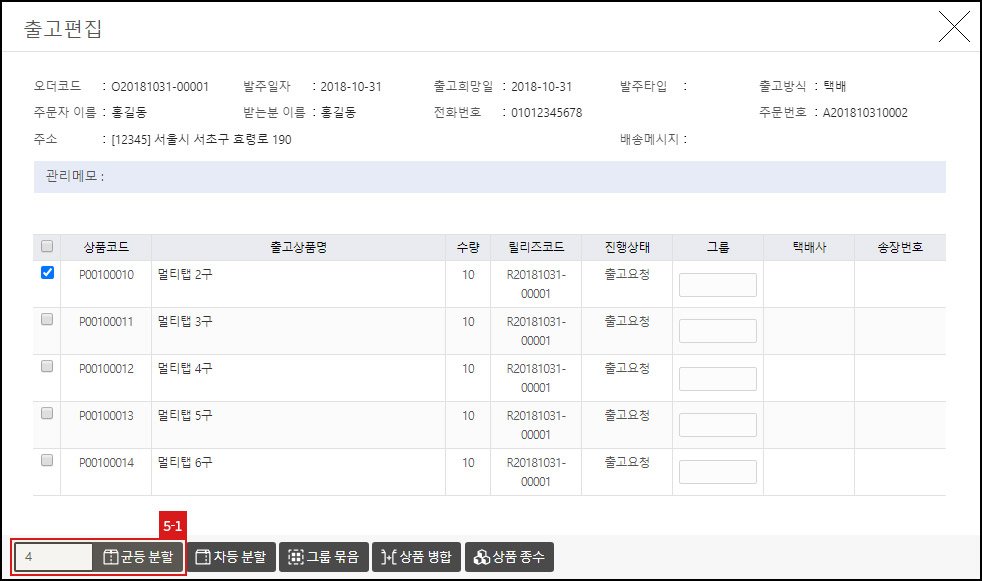Click the 상품 병합 (merge products) button
This screenshot has height=581, width=982.
coord(416,558)
